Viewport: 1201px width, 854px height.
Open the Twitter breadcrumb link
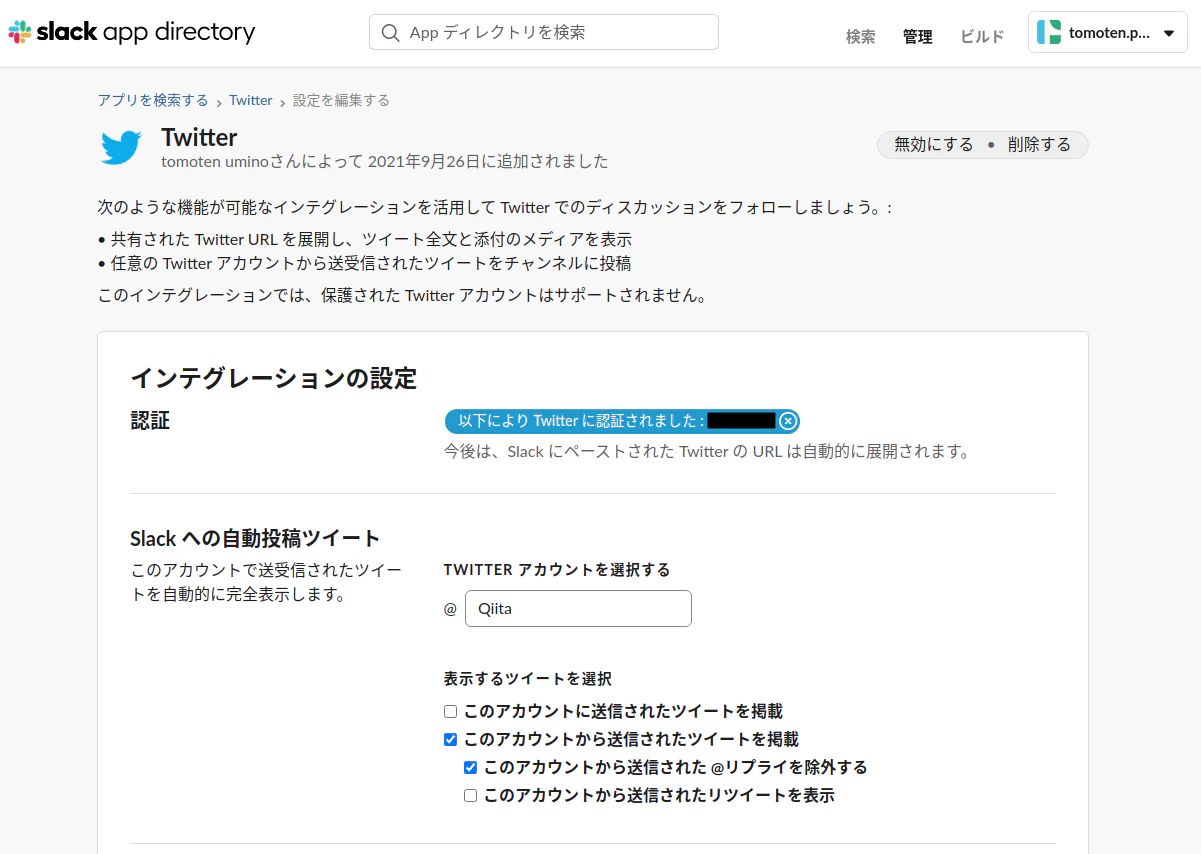250,100
